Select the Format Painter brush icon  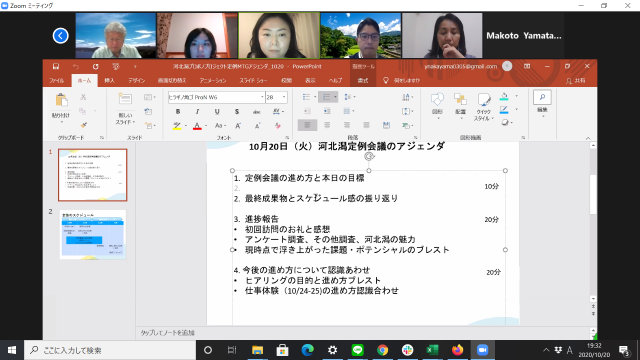83,125
